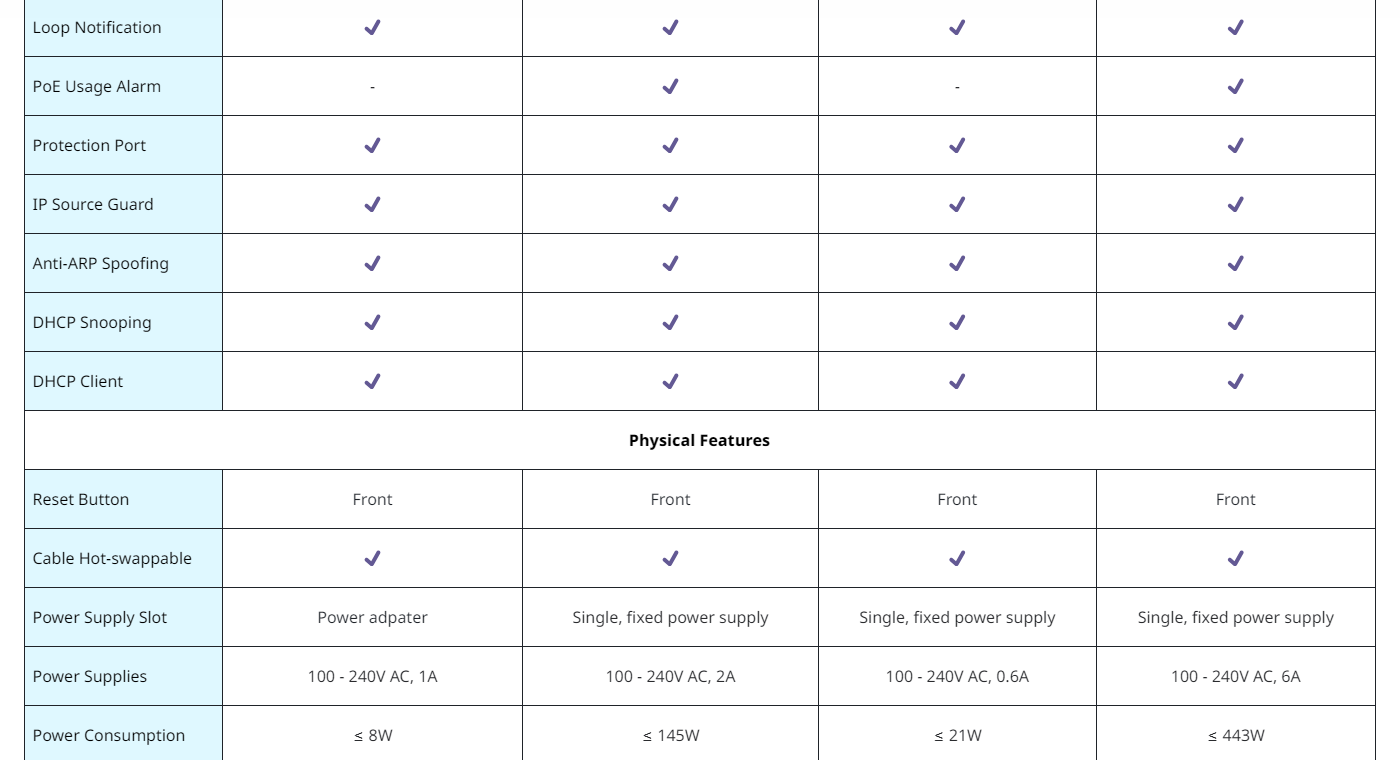
Task: Click the Physical Features section header
Action: tap(699, 440)
